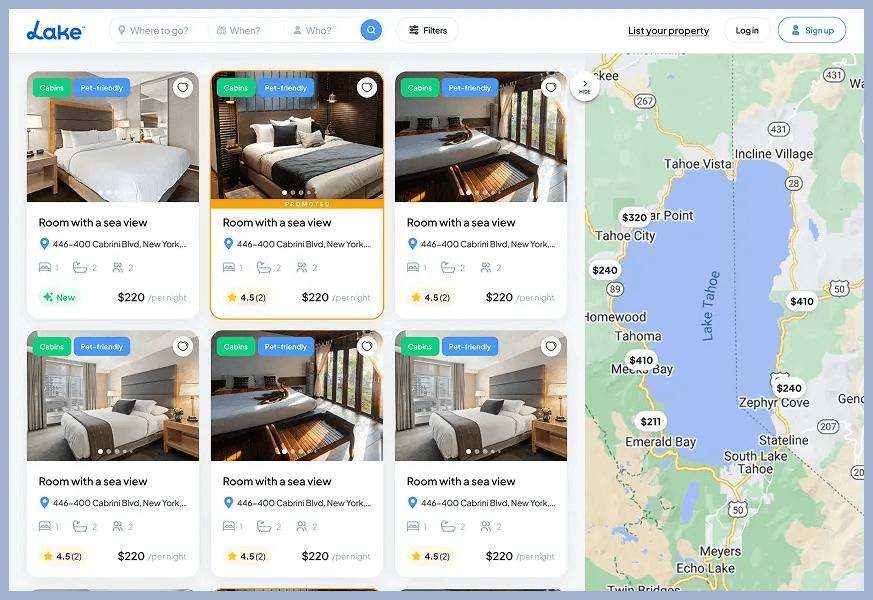Click the Cabins tag on first listing
Image resolution: width=873 pixels, height=600 pixels.
(52, 88)
